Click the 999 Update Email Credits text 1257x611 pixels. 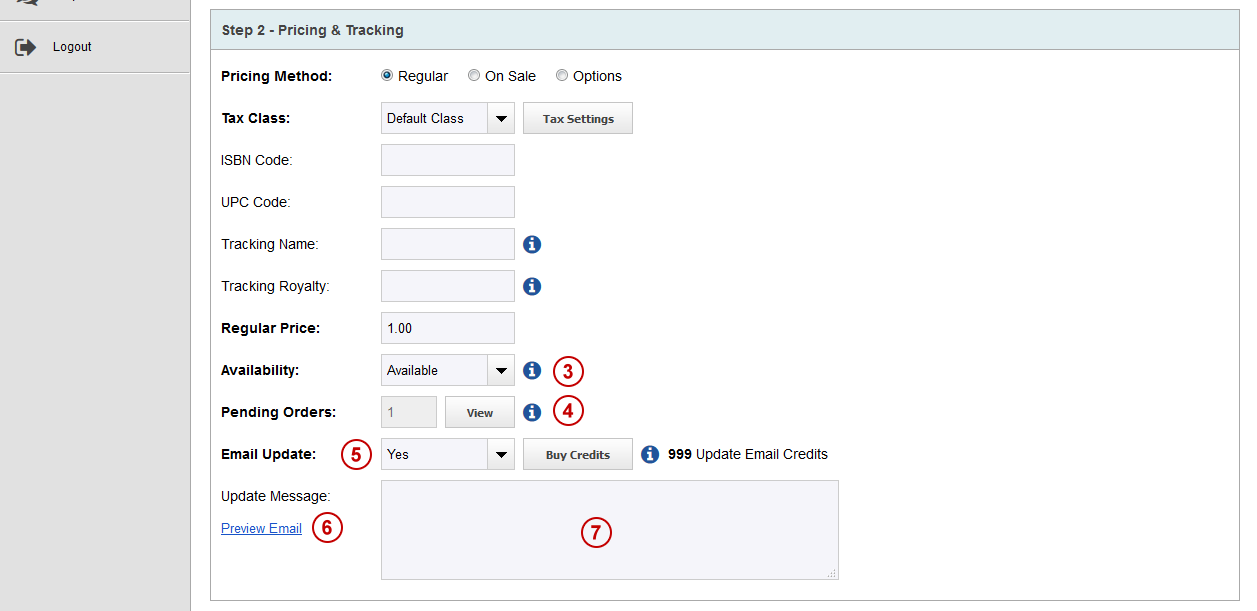748,454
